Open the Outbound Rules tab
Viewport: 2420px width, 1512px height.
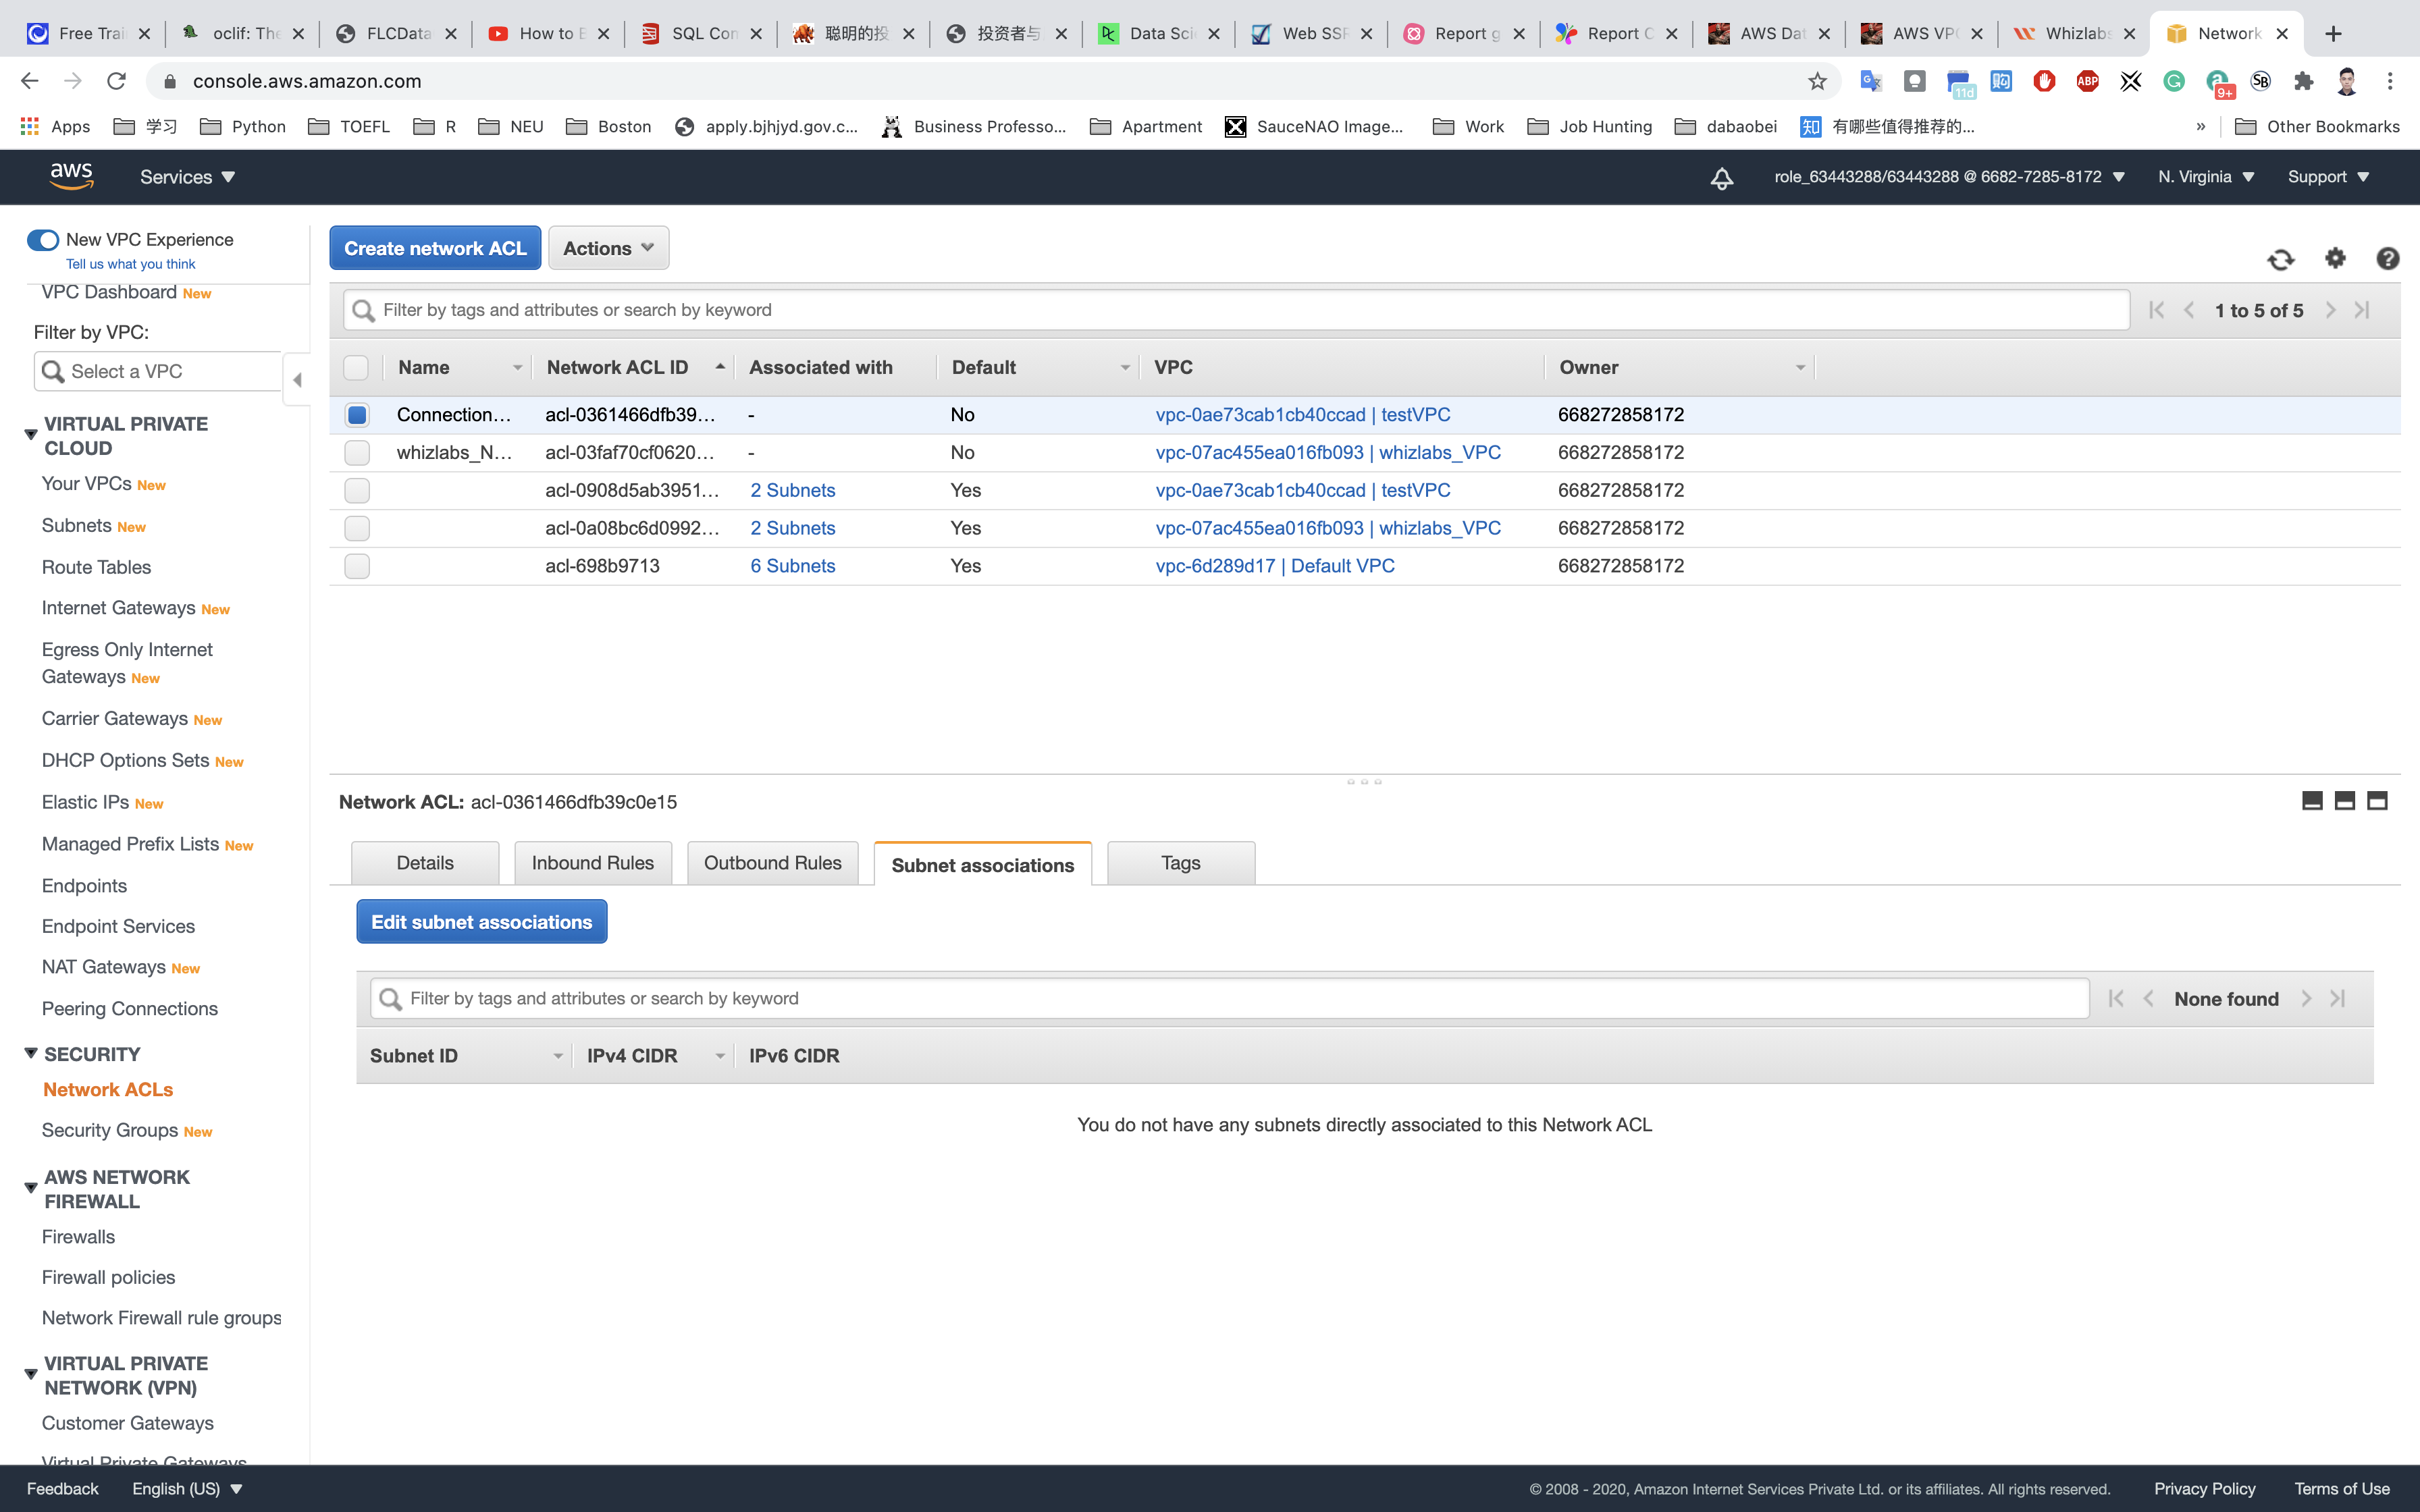(772, 863)
